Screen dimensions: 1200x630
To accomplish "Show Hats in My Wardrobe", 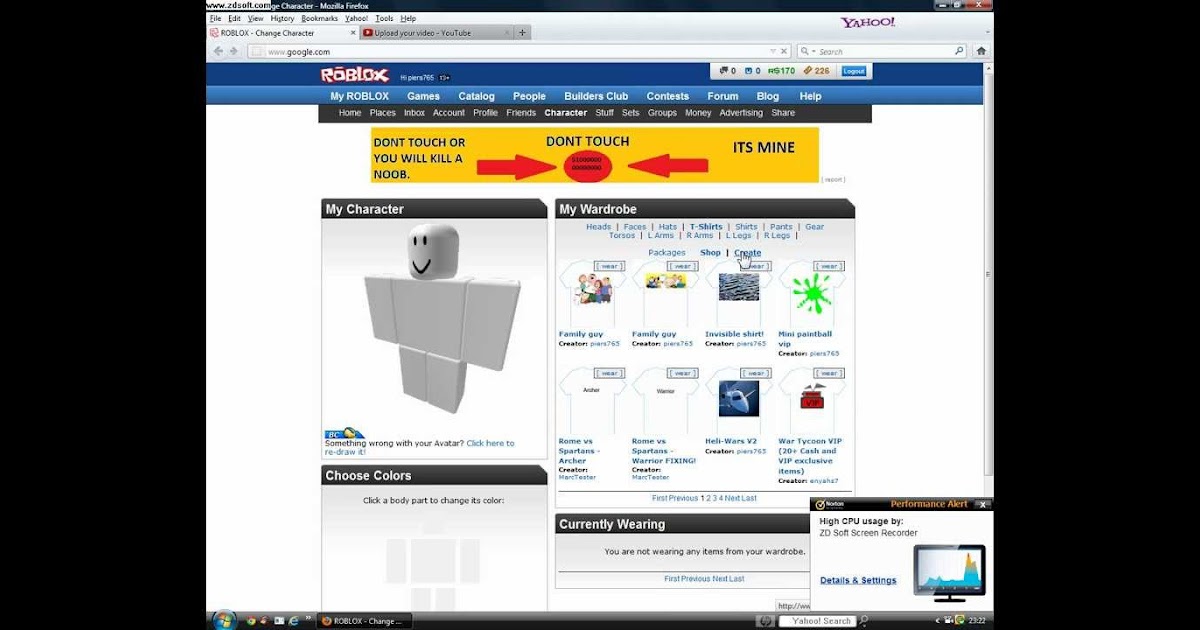I will (668, 227).
